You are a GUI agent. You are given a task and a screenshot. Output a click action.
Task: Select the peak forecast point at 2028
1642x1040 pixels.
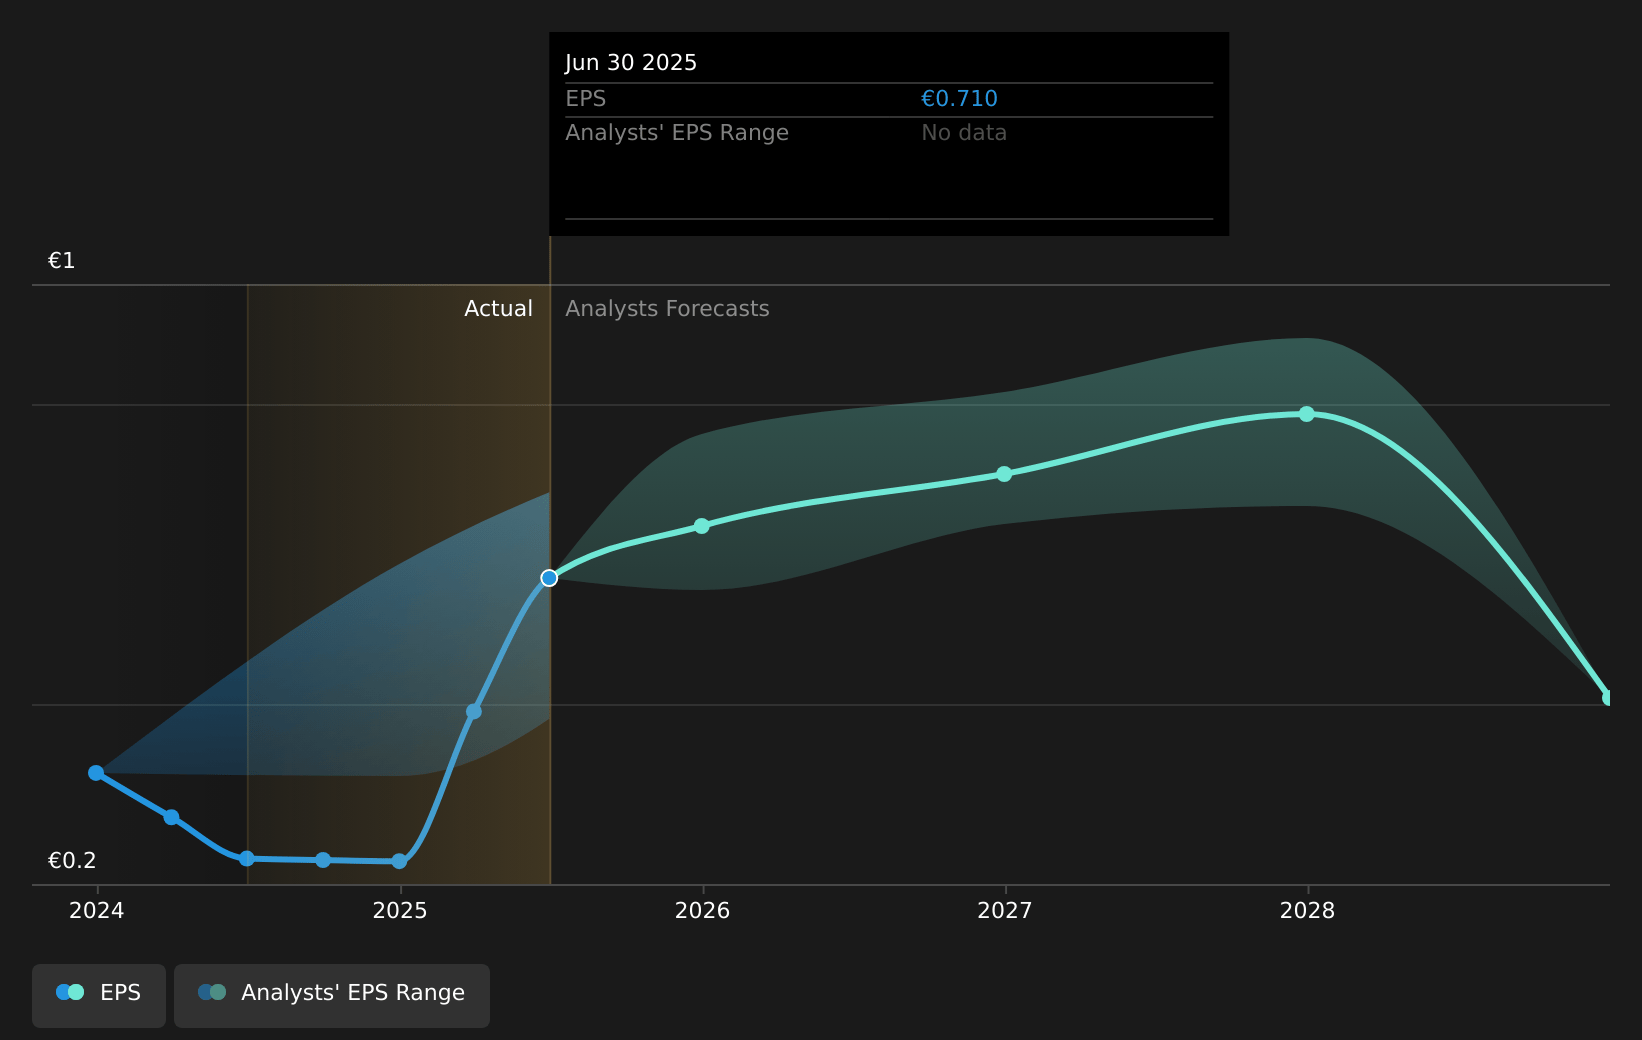[x=1307, y=414]
